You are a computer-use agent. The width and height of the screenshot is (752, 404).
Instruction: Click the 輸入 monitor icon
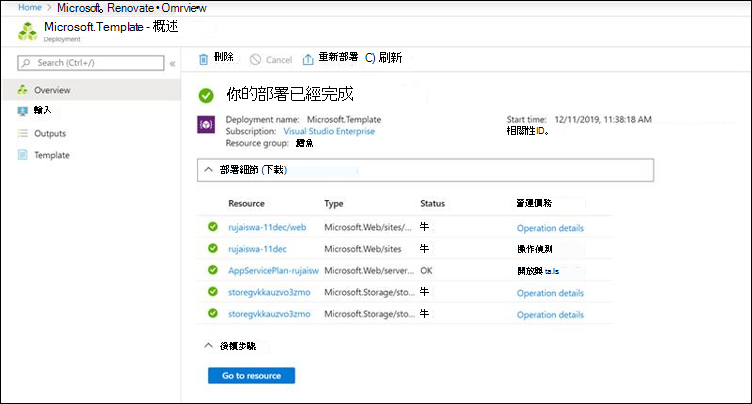coord(22,111)
